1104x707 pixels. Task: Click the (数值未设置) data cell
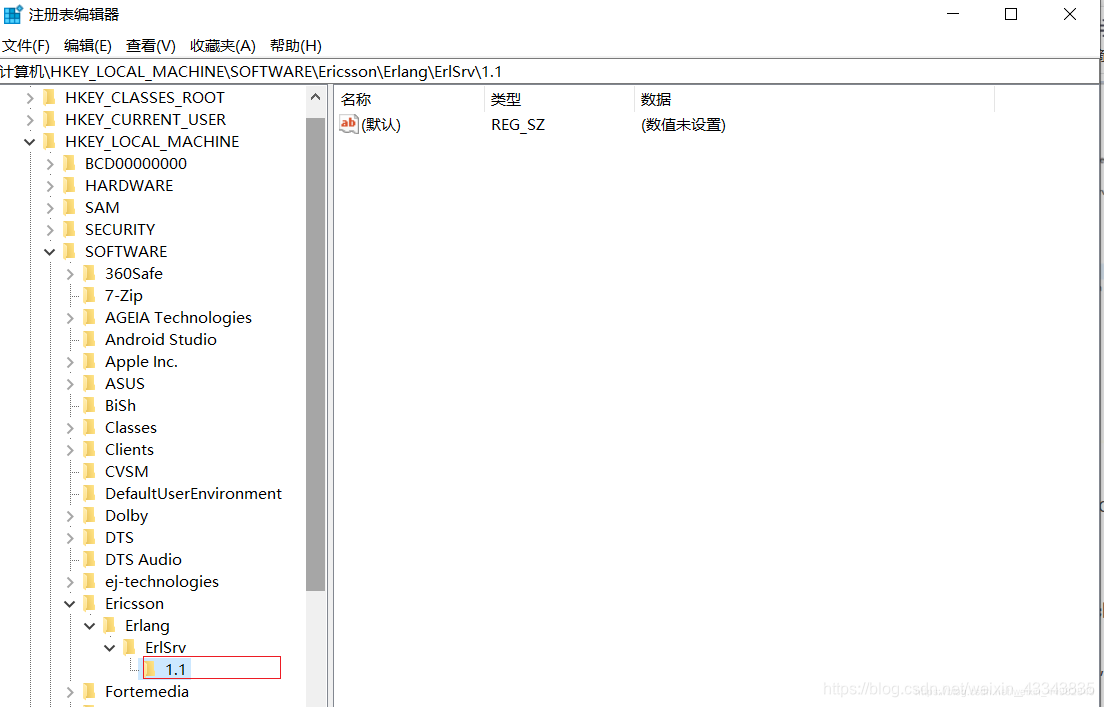683,125
